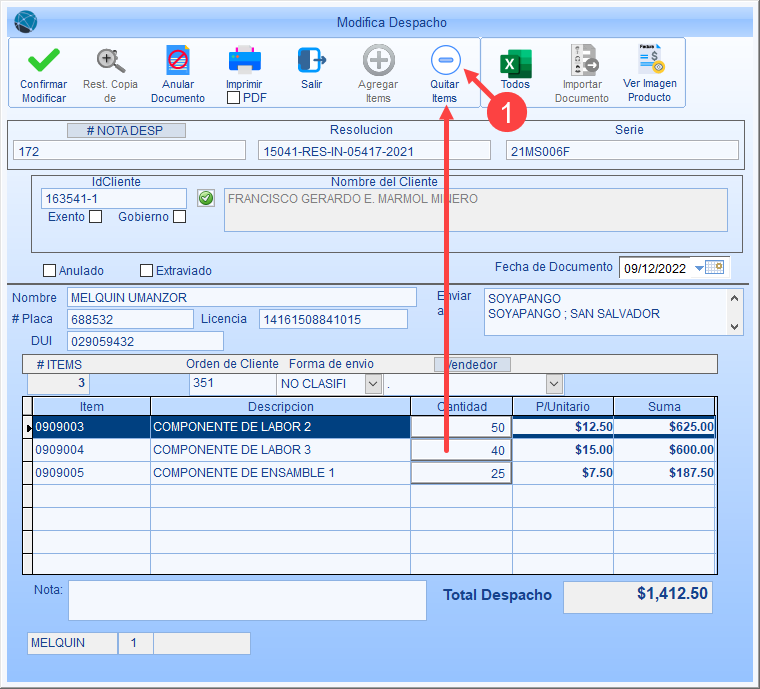Click the Confirmar Modificar green checkmark

tap(44, 61)
